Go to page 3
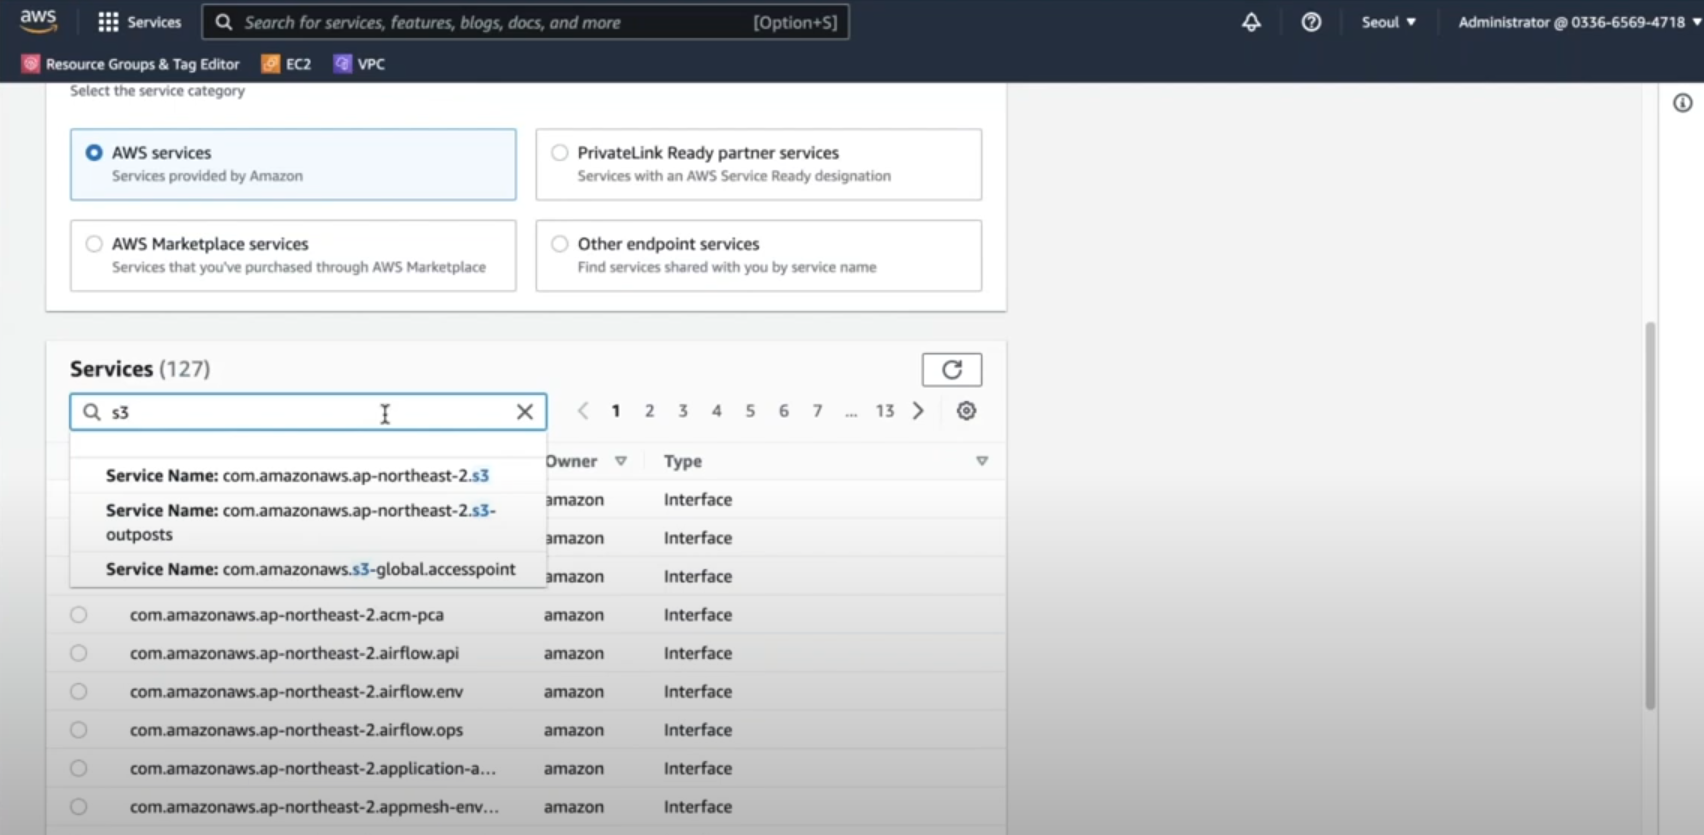The height and width of the screenshot is (835, 1704). click(683, 411)
